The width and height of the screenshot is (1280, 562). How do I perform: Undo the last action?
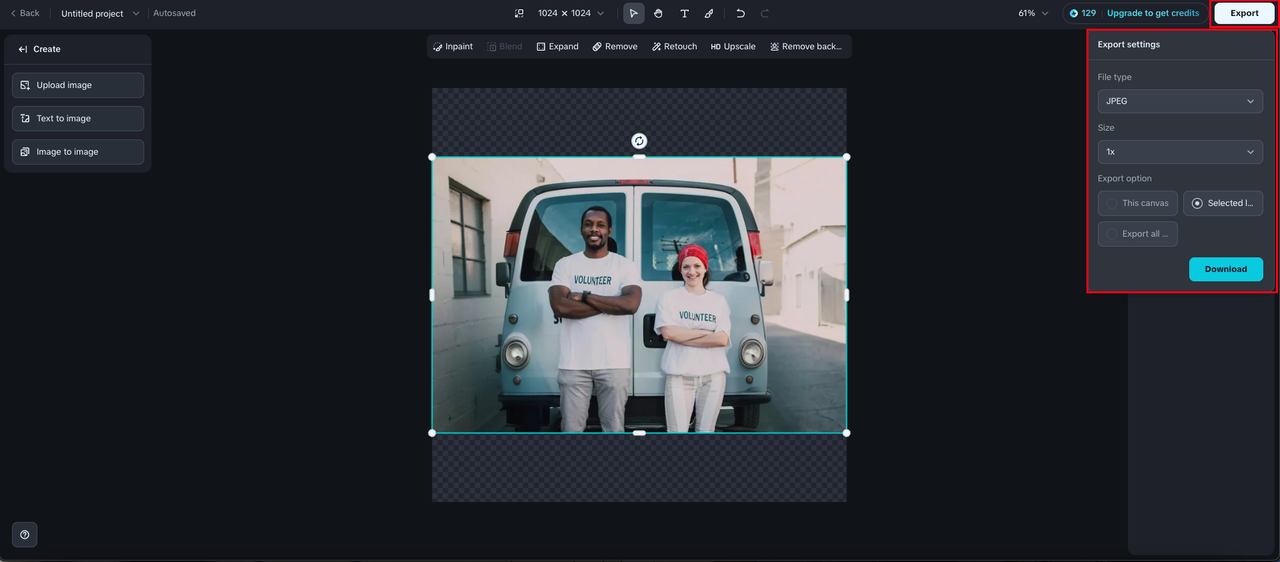click(740, 13)
